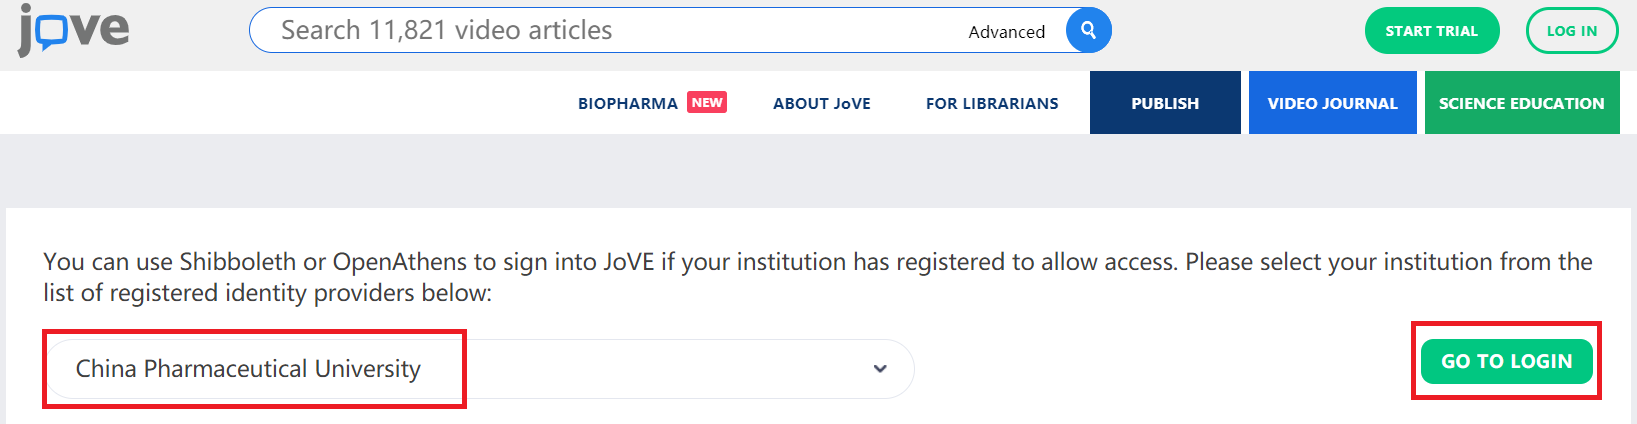Click the LOG IN button
The height and width of the screenshot is (424, 1637).
coord(1571,31)
